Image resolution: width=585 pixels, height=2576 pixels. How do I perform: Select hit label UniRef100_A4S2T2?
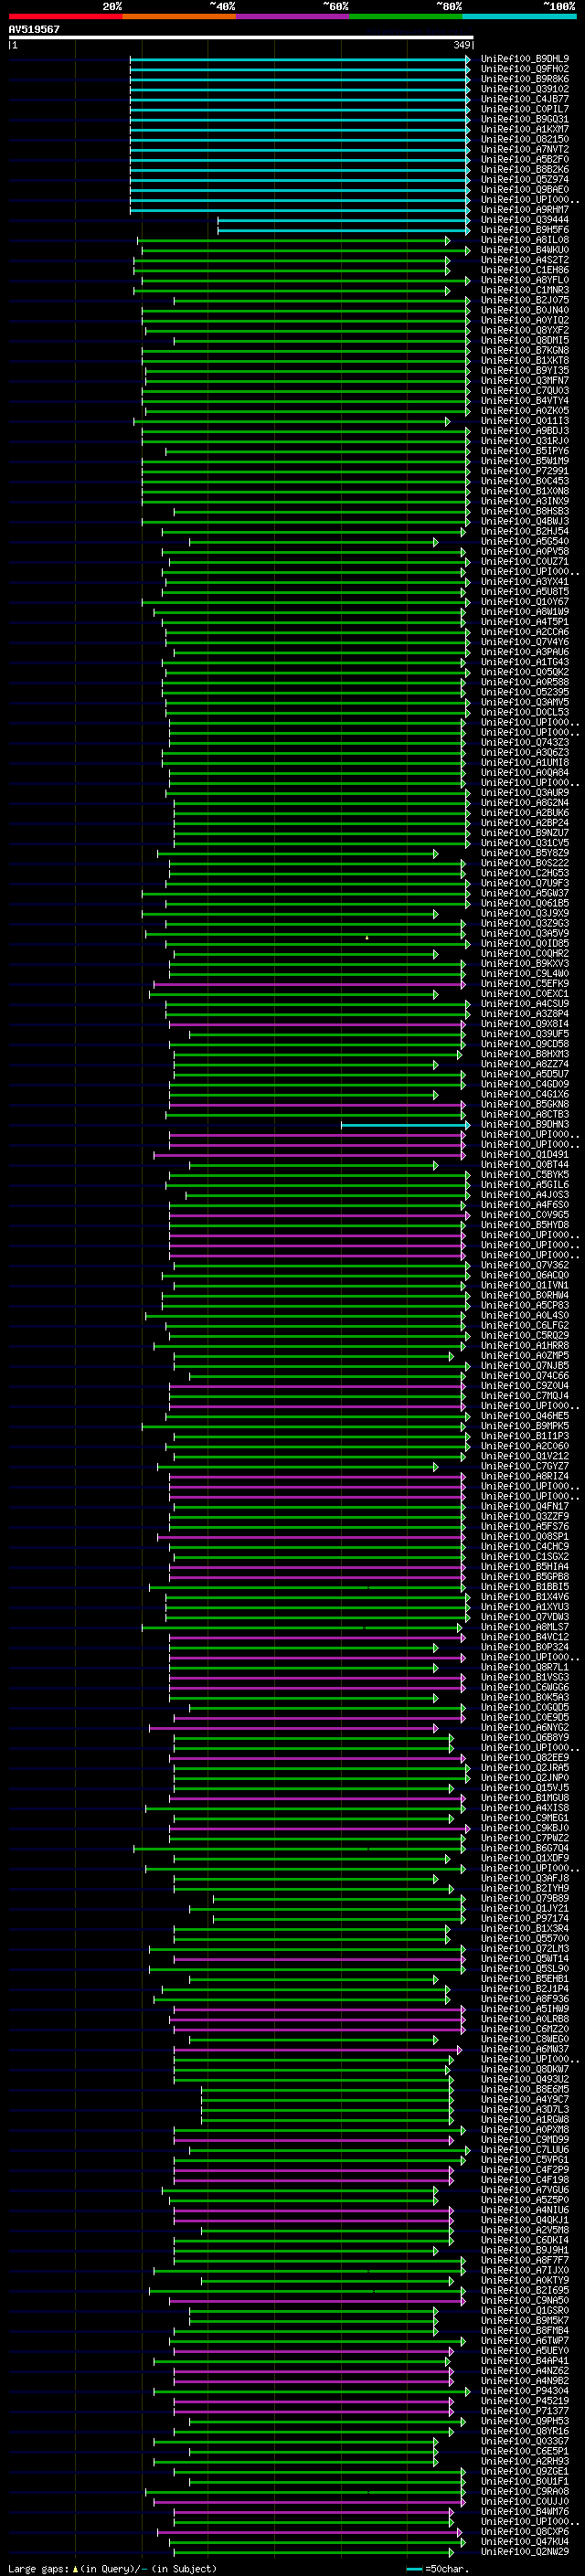[524, 260]
